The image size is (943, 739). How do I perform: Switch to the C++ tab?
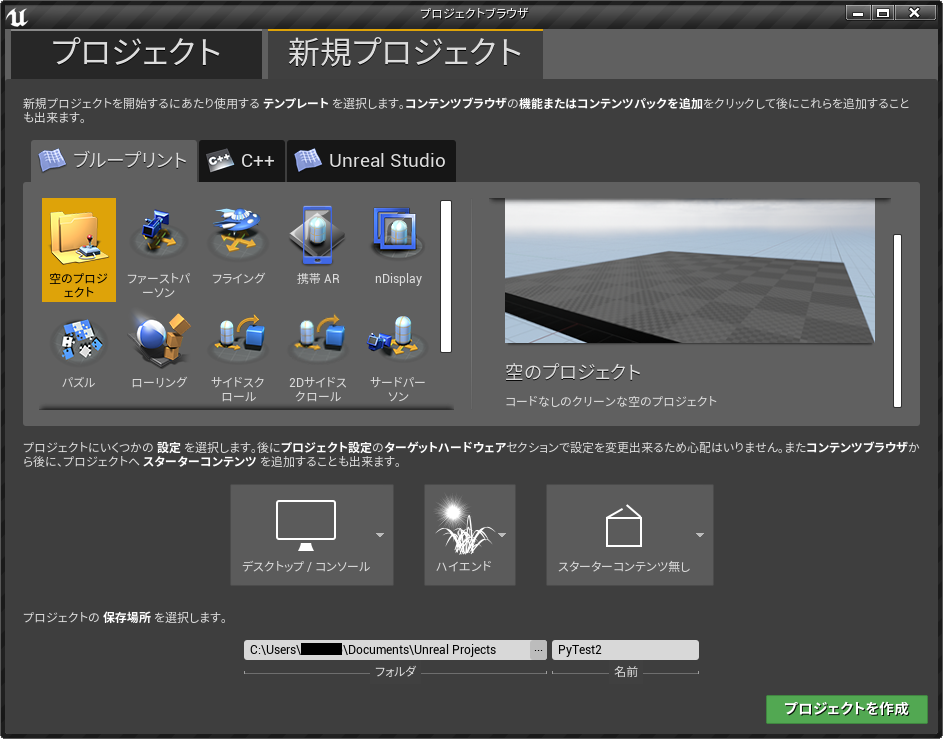[x=242, y=161]
